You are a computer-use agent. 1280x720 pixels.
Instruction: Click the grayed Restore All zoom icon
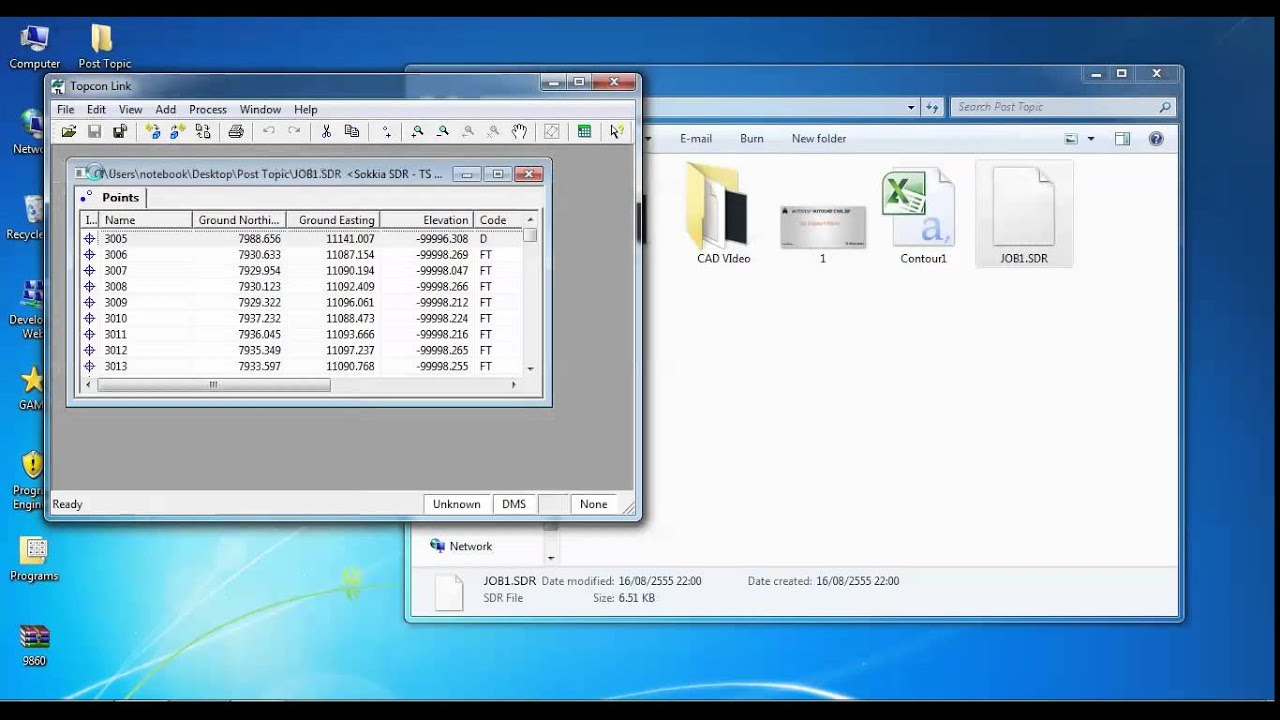[493, 131]
